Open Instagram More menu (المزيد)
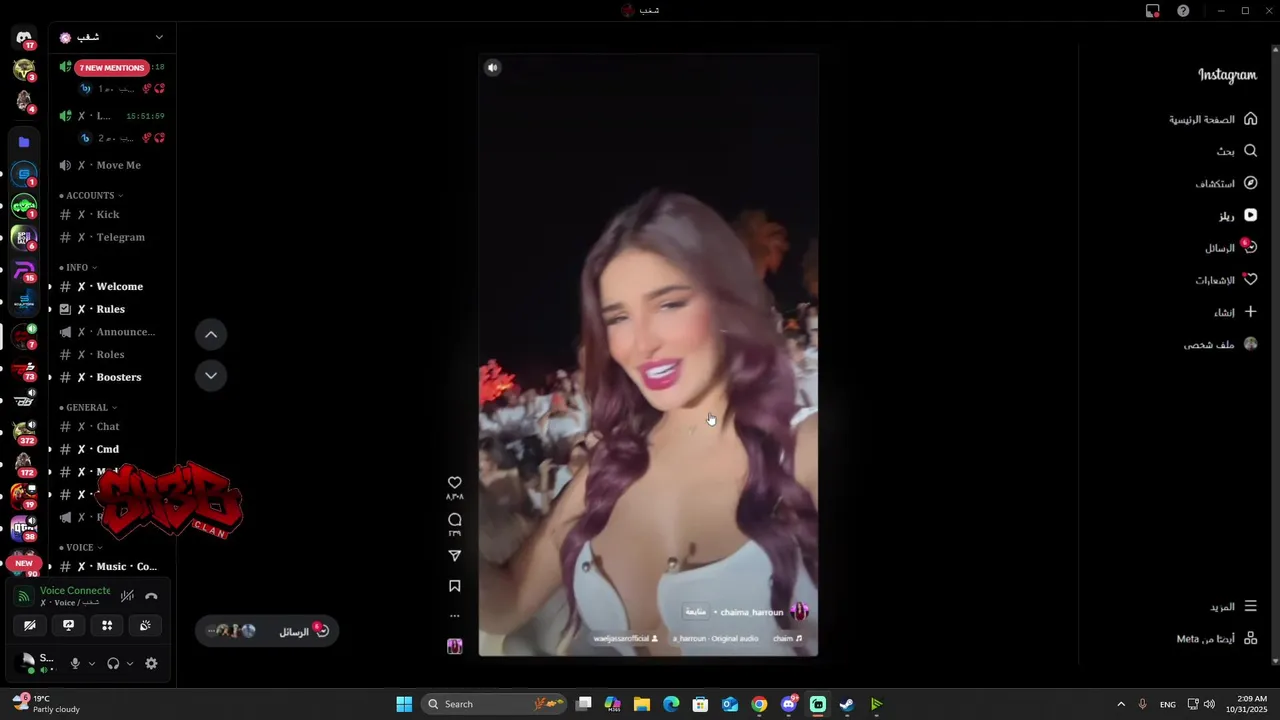The height and width of the screenshot is (720, 1280). (1233, 606)
